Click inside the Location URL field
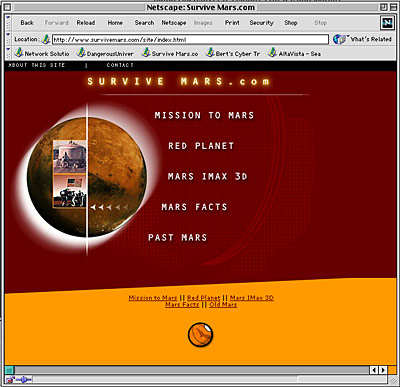 [190, 39]
